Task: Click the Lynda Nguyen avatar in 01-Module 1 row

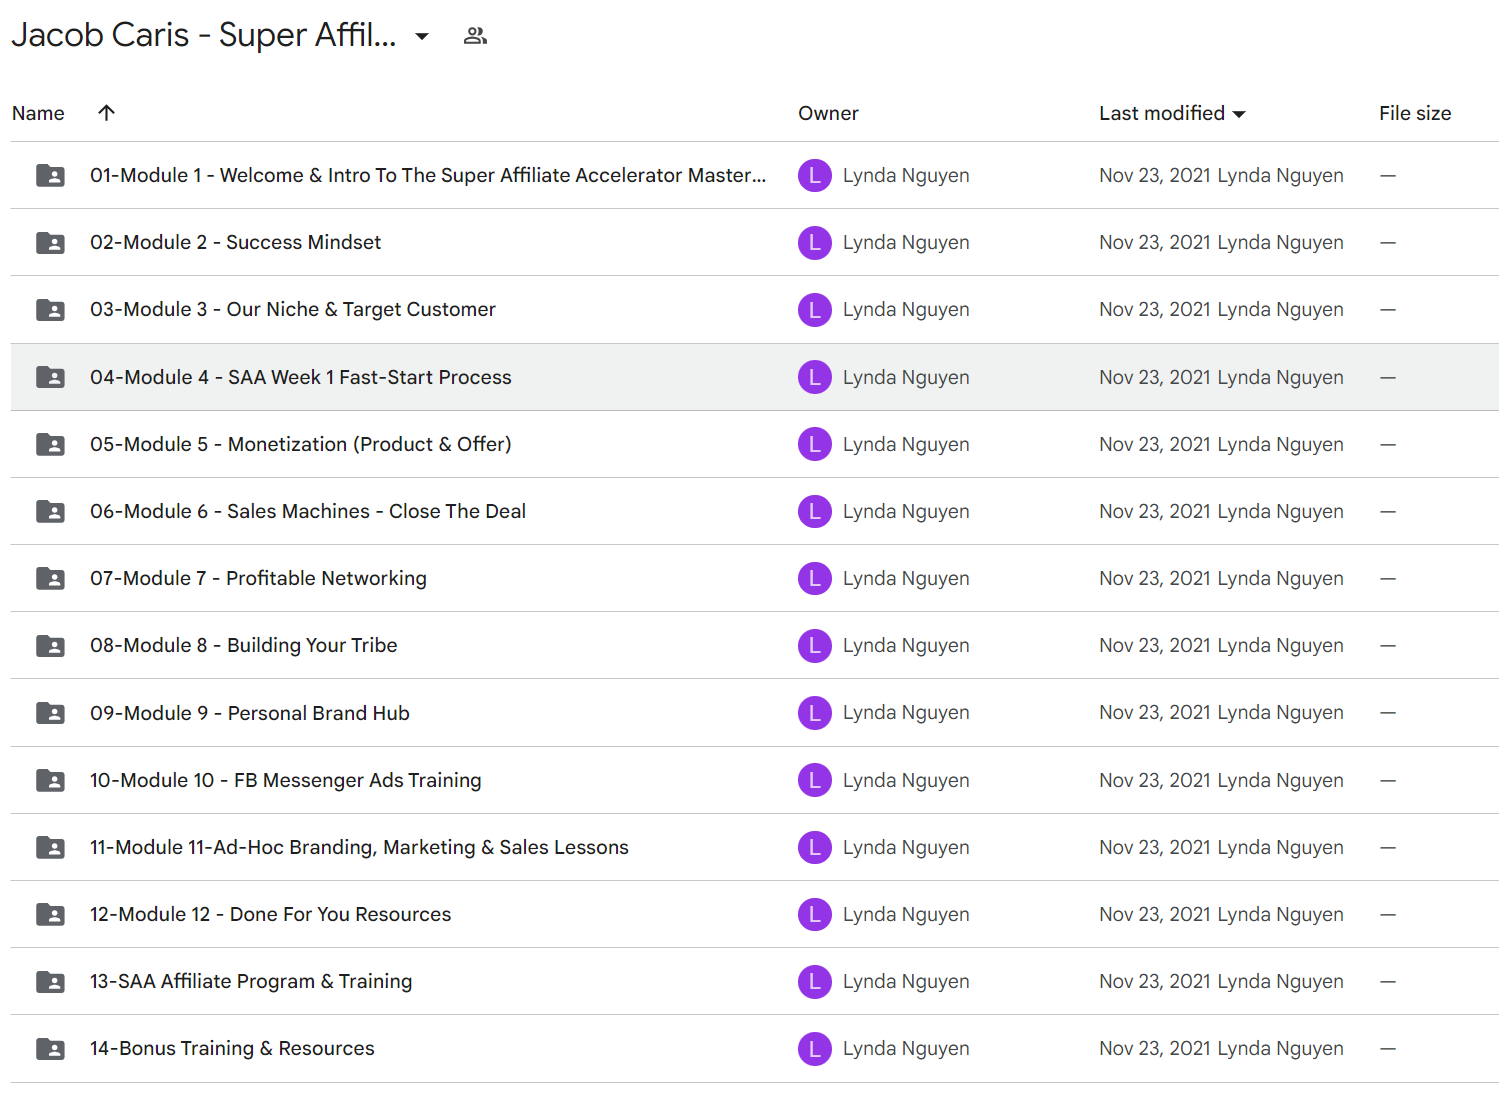Action: (814, 175)
